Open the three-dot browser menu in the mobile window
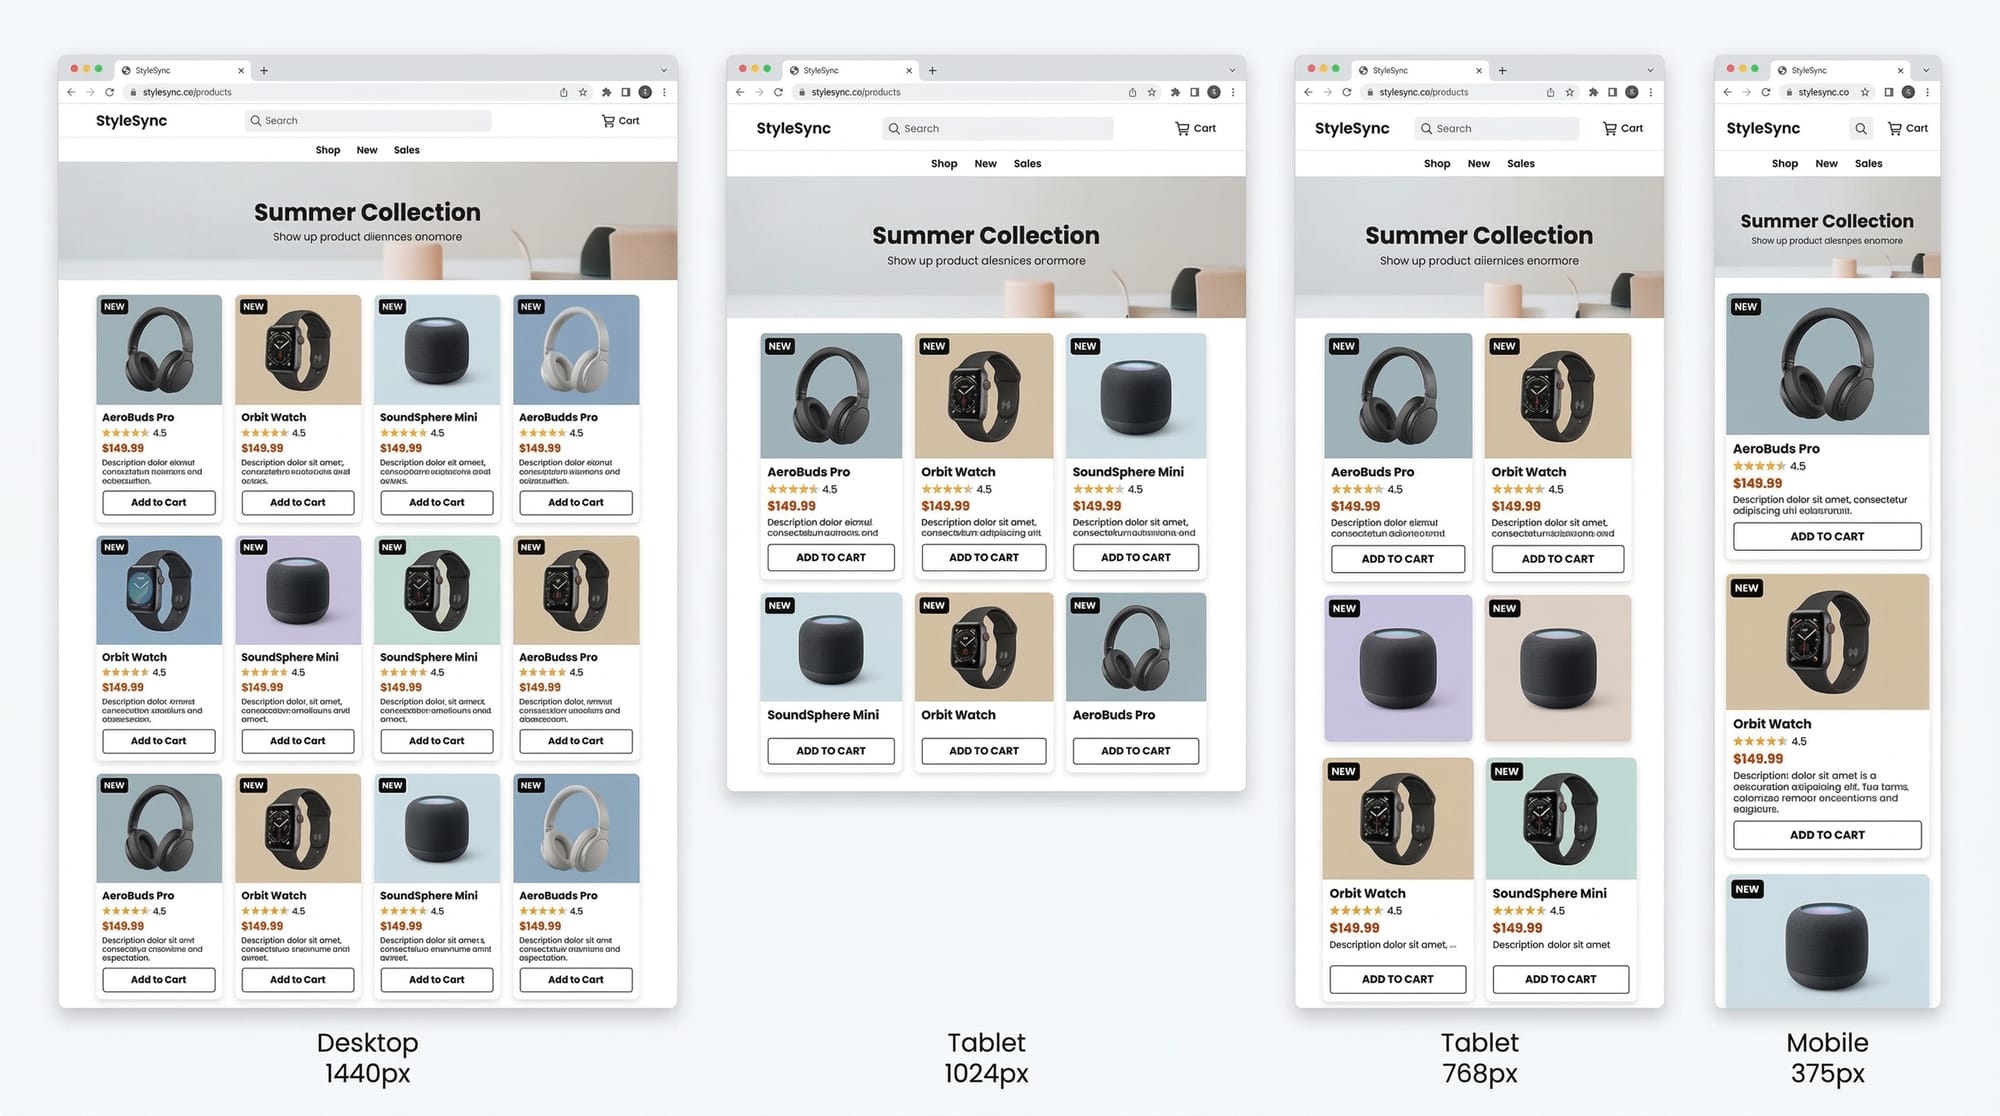The image size is (2000, 1116). 1927,92
